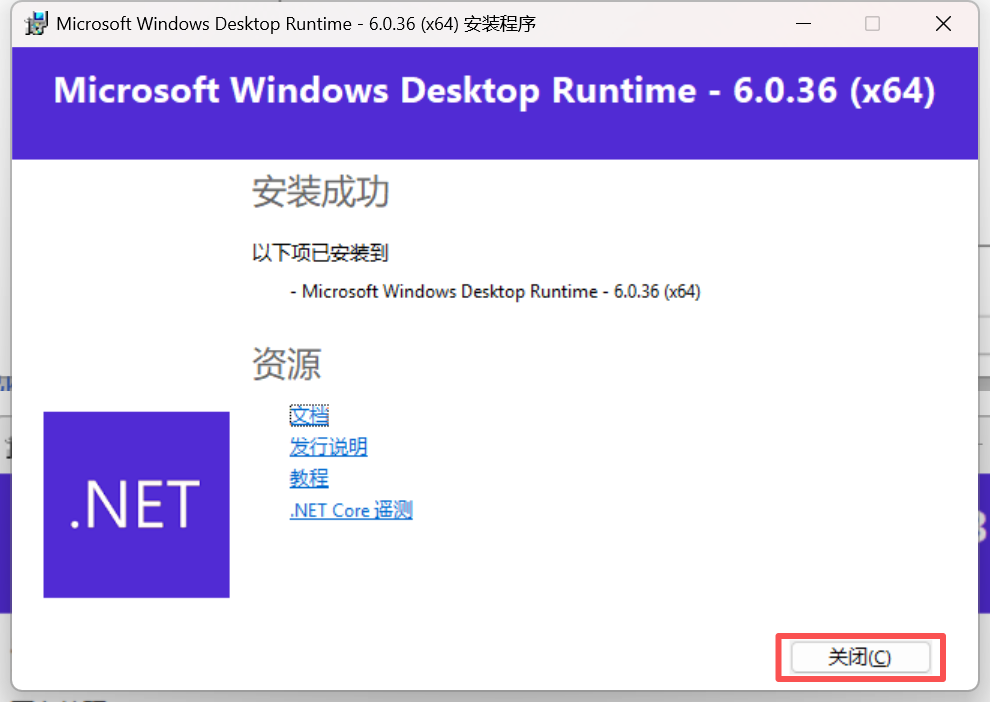Image resolution: width=990 pixels, height=702 pixels.
Task: Minimize the installer window
Action: tap(803, 24)
